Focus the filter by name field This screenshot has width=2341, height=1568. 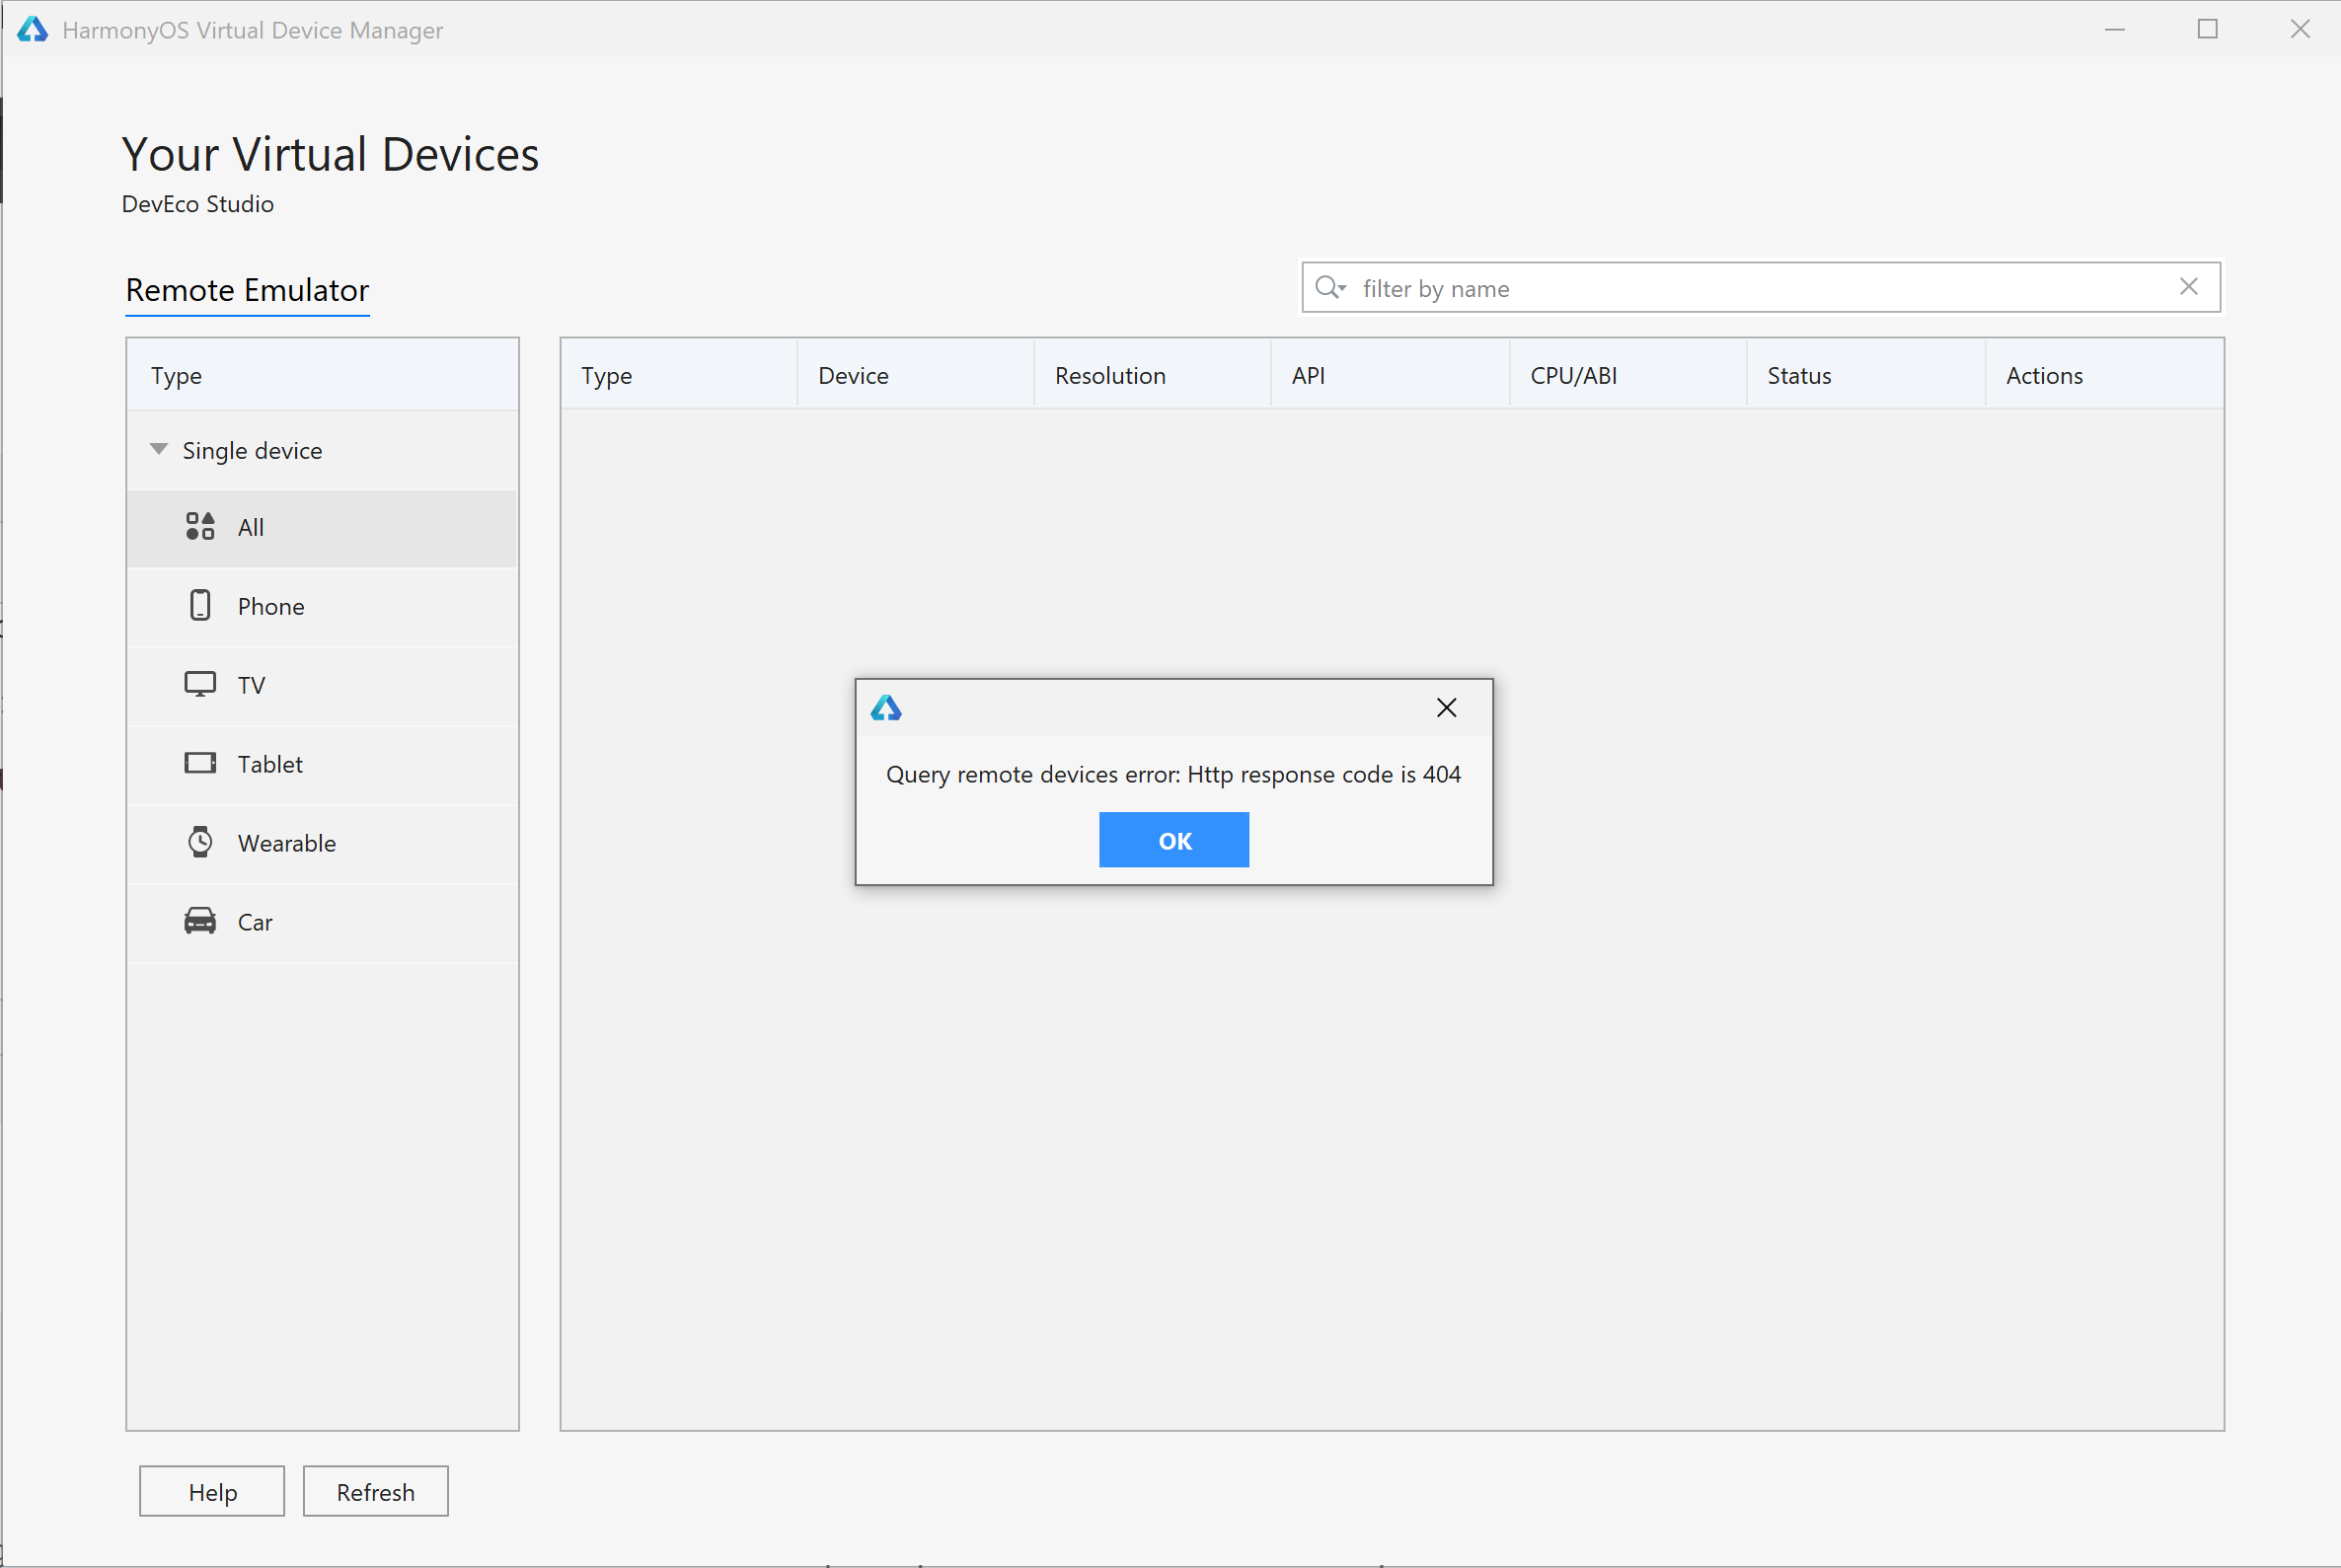coord(1760,288)
